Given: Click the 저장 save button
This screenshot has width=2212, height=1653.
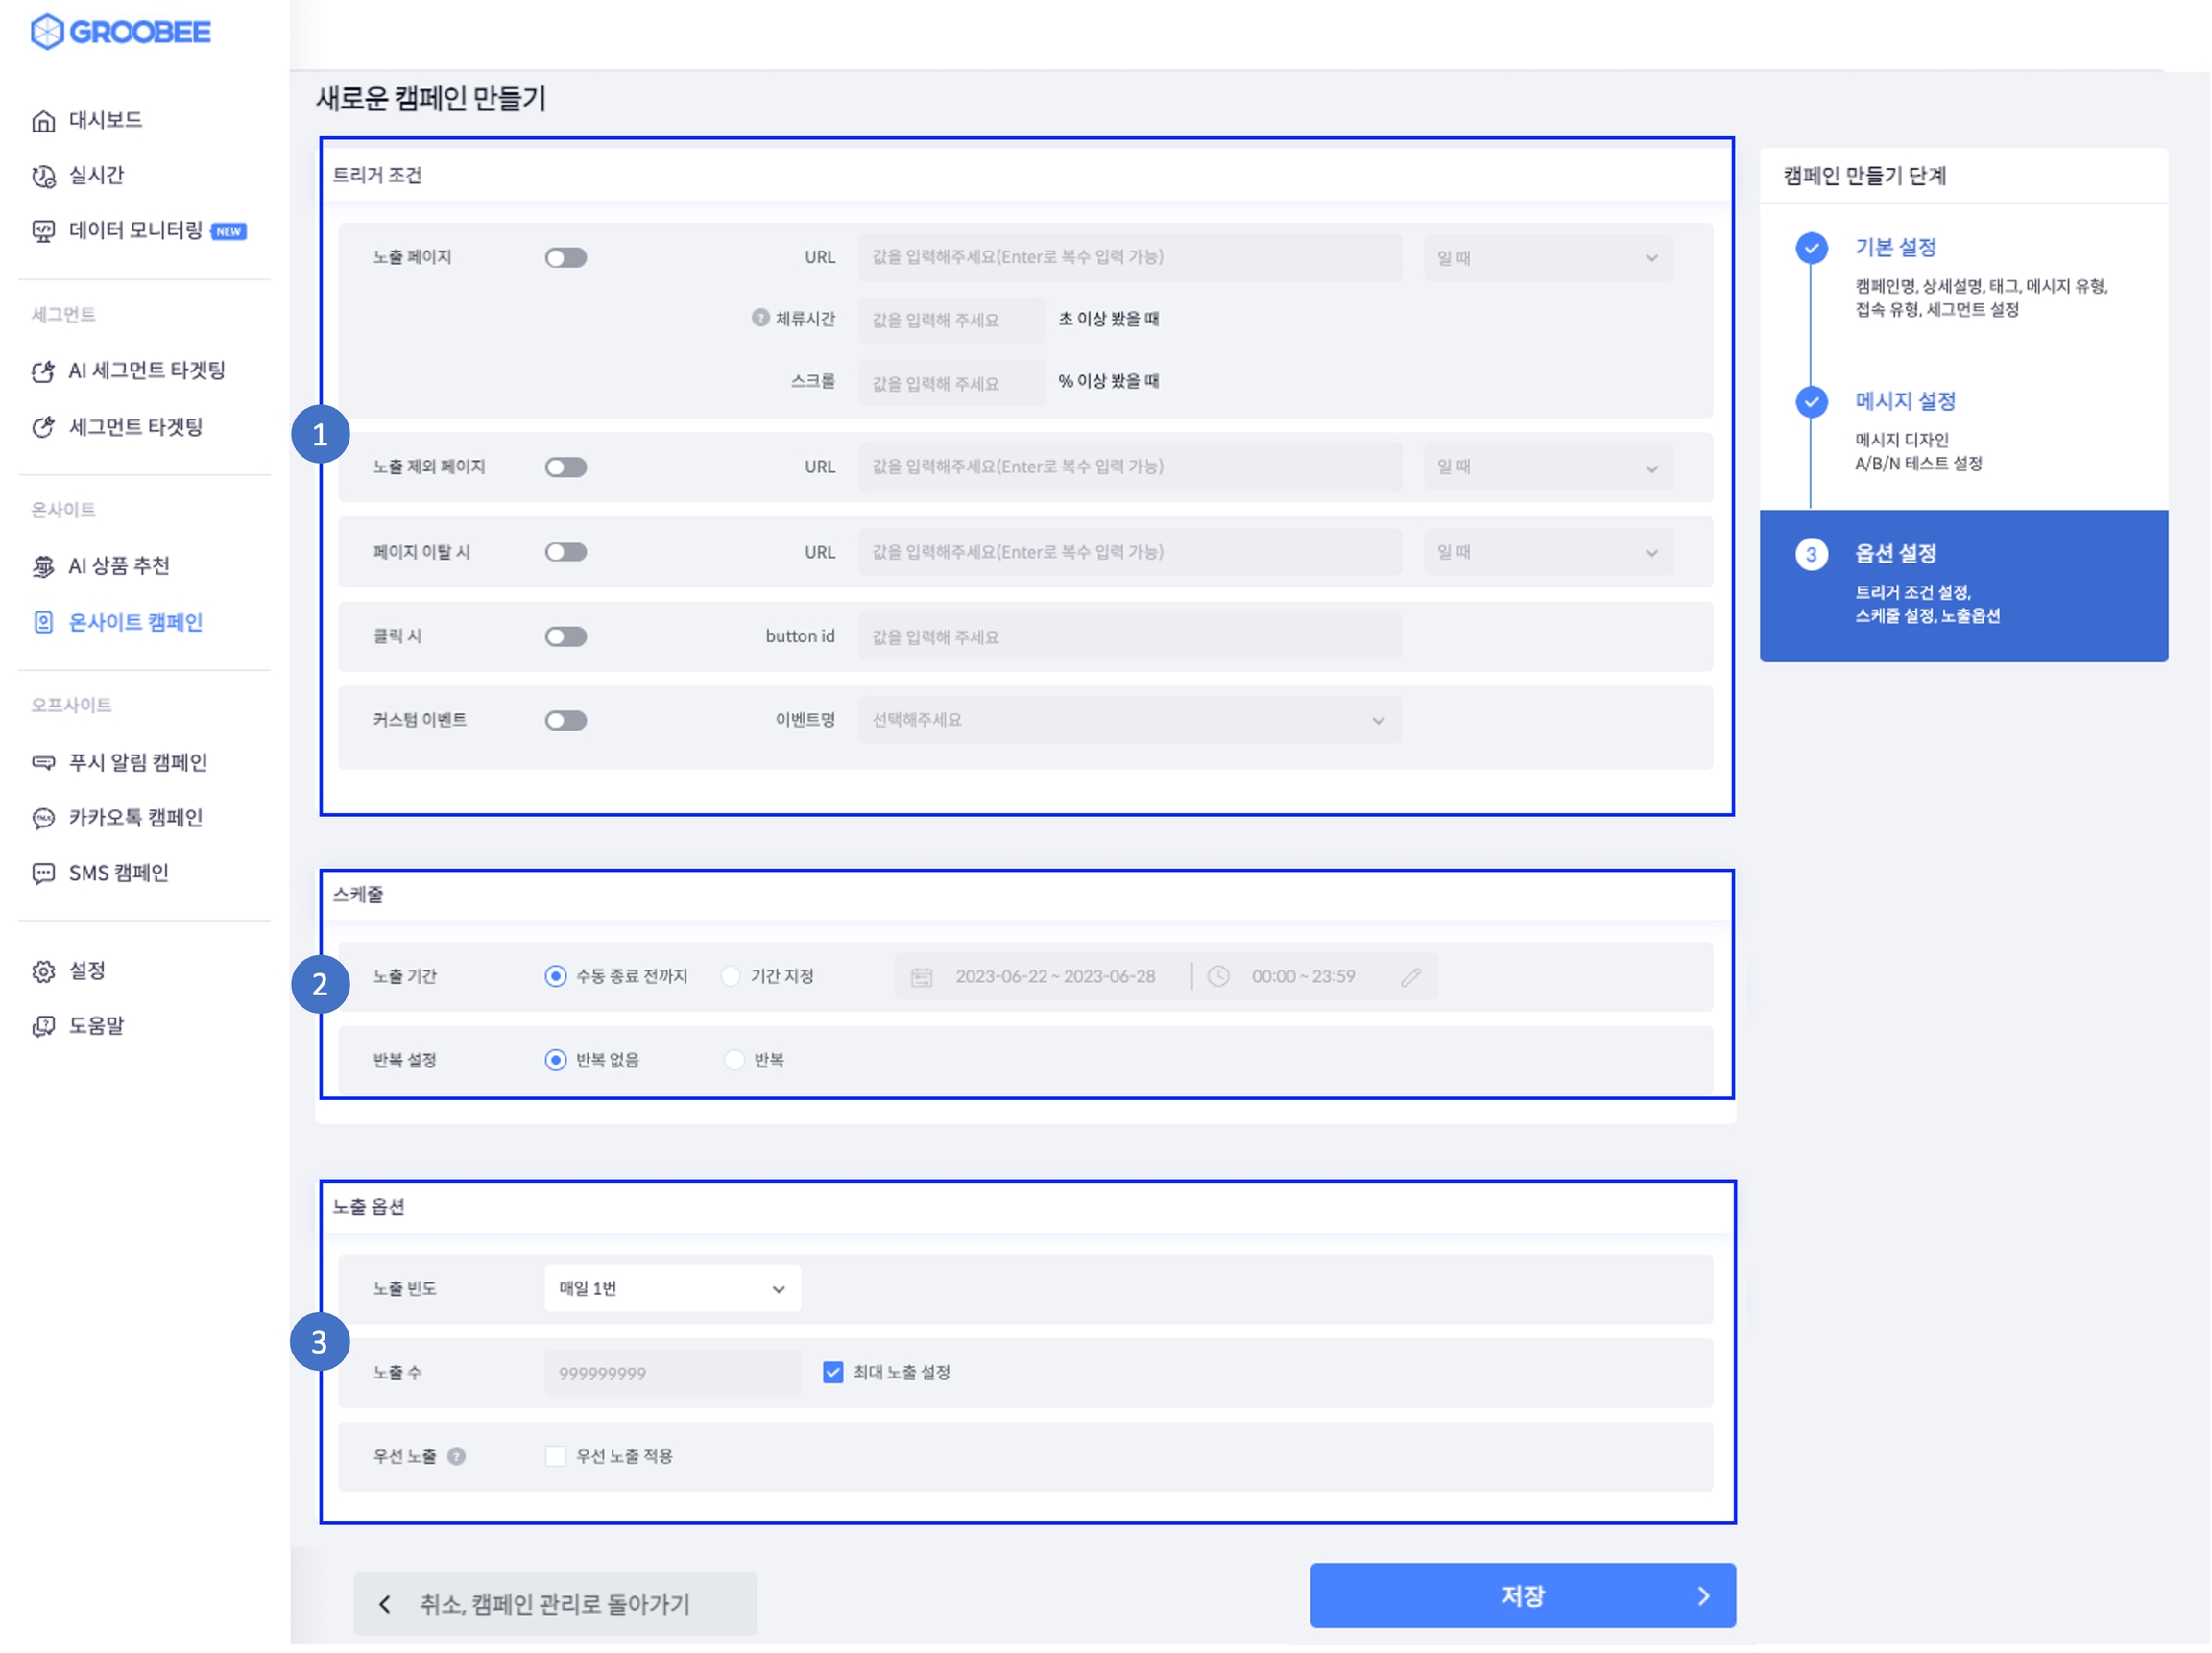Looking at the screenshot, I should pos(1522,1595).
